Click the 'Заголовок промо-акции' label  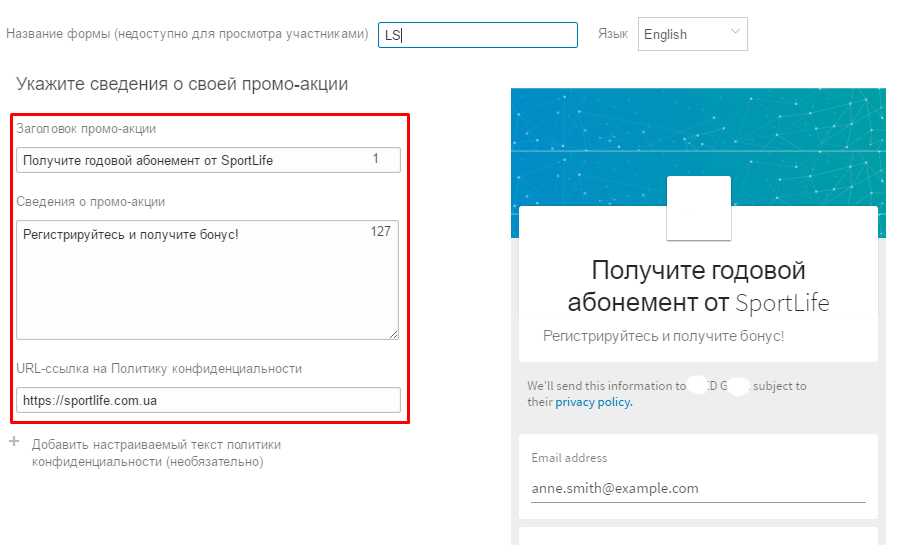pos(86,129)
